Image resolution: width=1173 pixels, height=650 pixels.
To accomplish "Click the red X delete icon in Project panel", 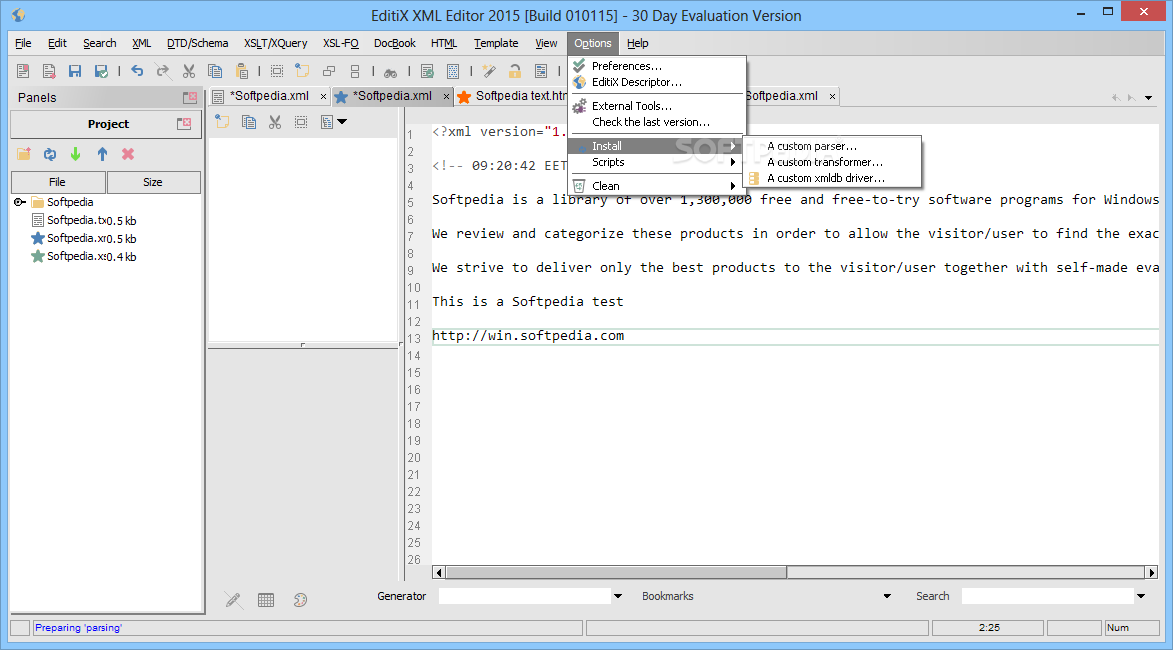I will pyautogui.click(x=128, y=153).
